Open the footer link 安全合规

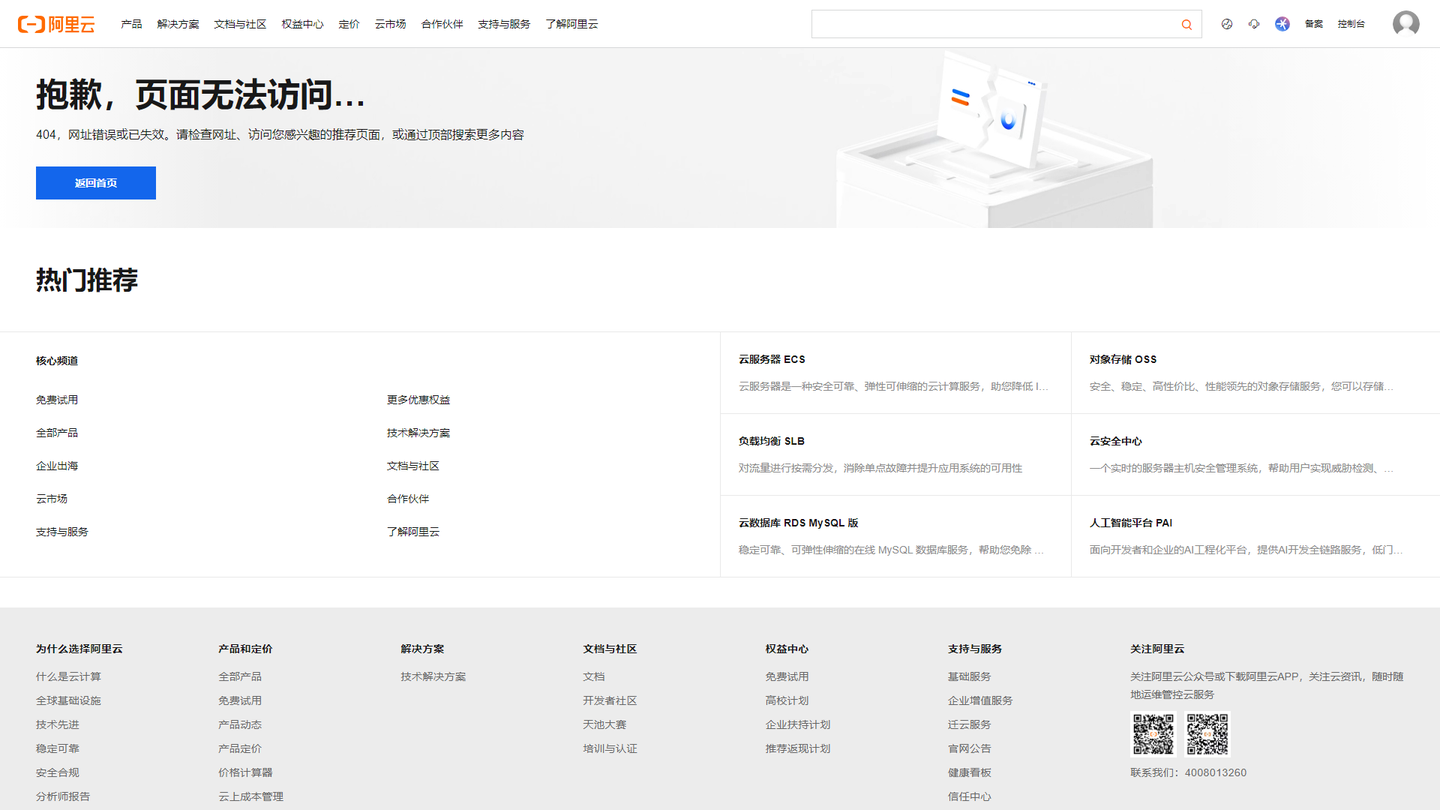point(57,773)
